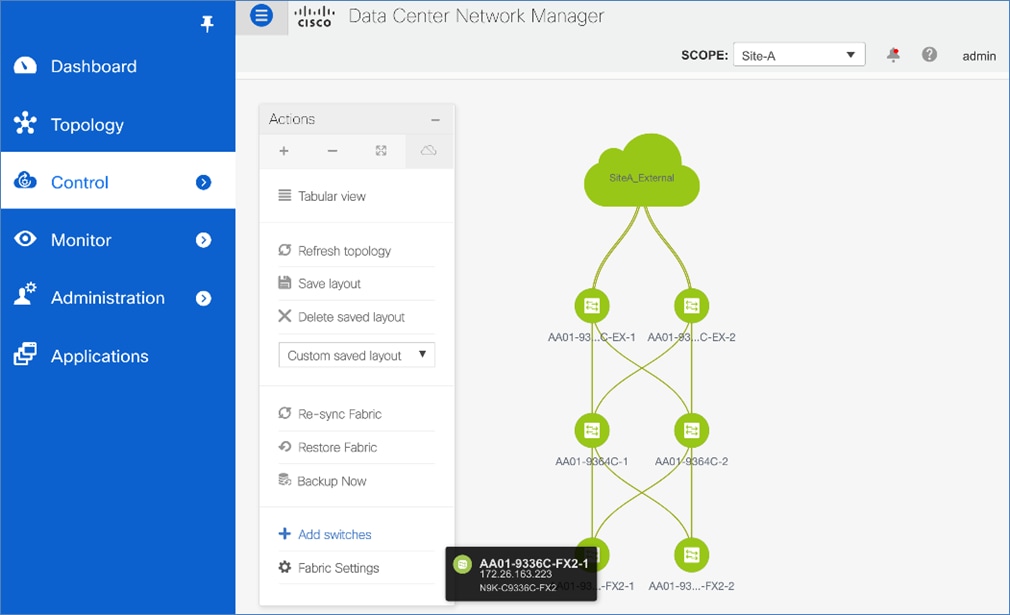
Task: Select the AA01-9364C-2 switch node
Action: 691,430
